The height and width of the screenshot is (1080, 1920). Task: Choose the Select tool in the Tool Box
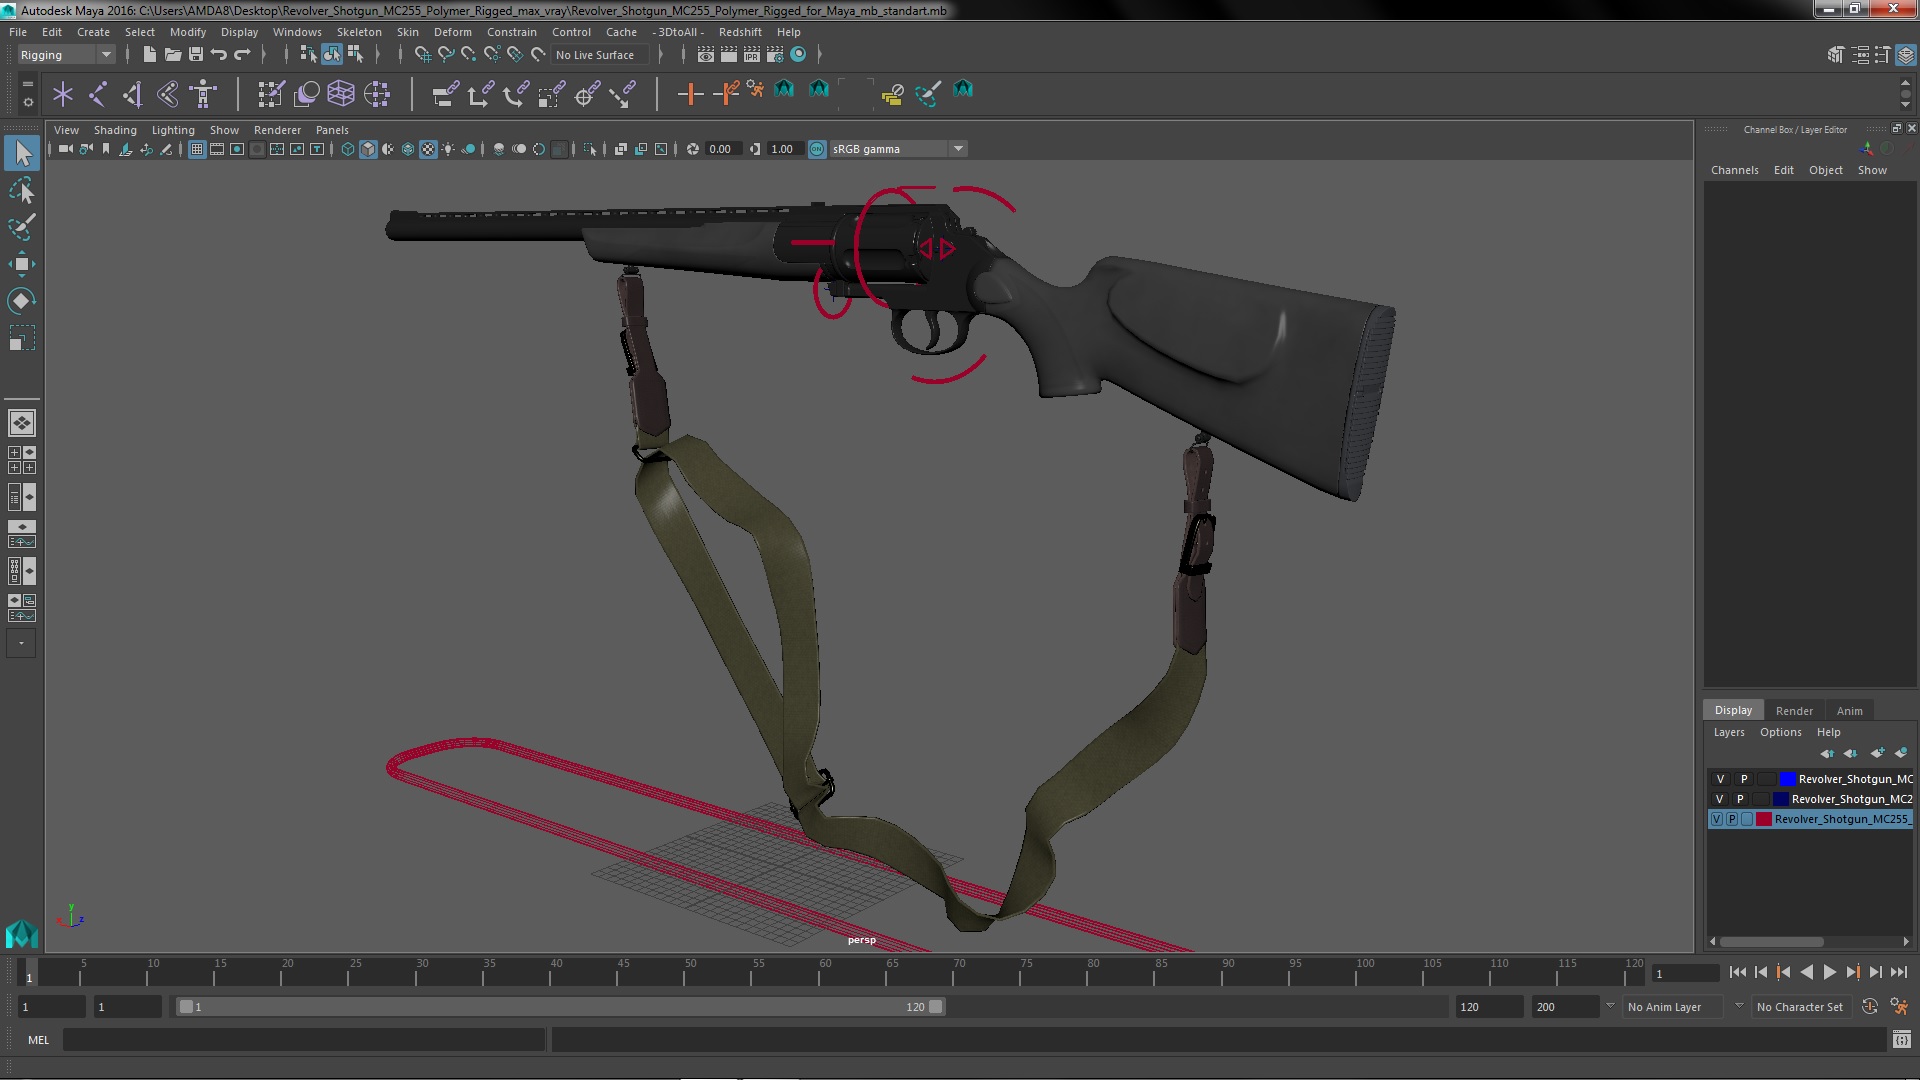(22, 153)
